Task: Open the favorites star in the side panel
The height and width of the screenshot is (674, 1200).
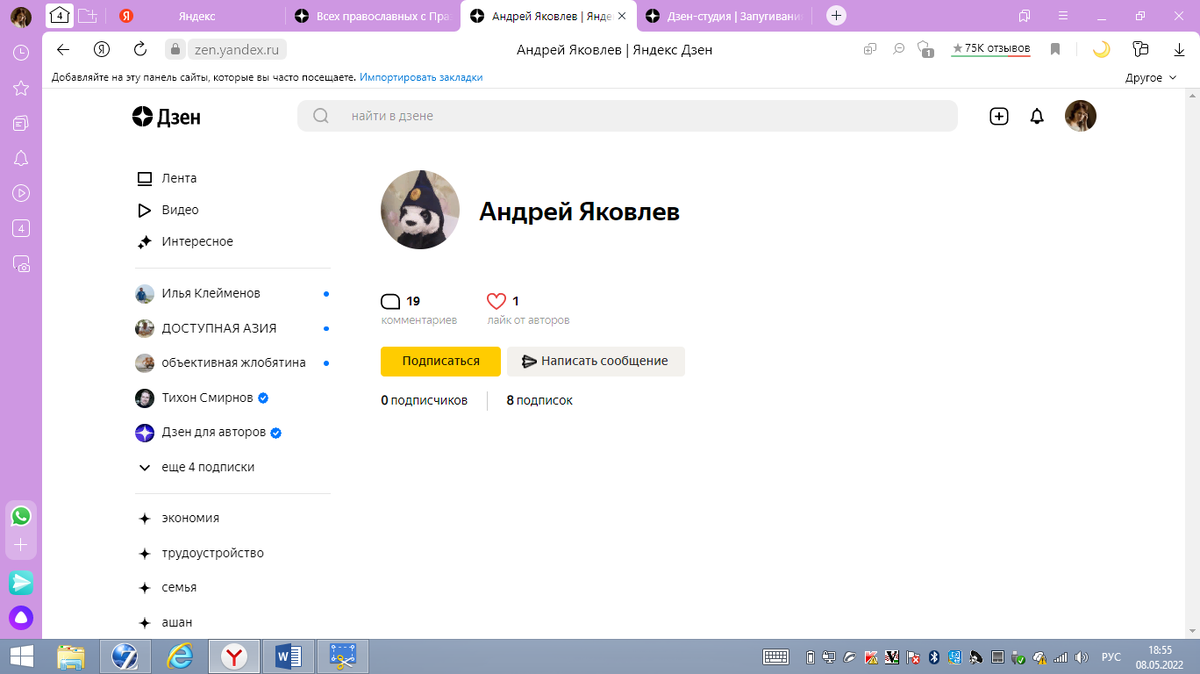Action: click(21, 88)
